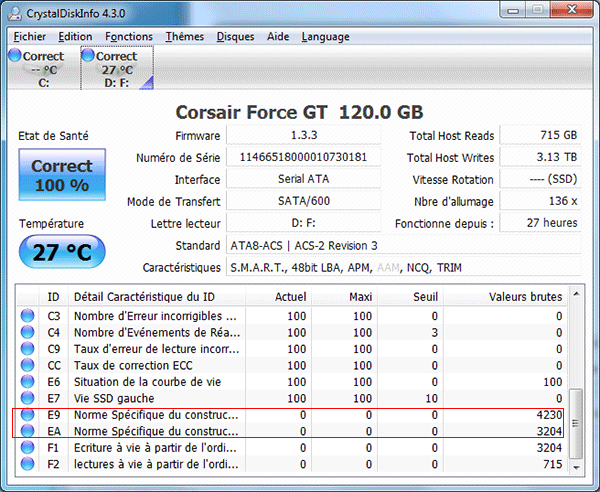This screenshot has height=492, width=600.
Task: Open the Aide menu
Action: click(278, 37)
